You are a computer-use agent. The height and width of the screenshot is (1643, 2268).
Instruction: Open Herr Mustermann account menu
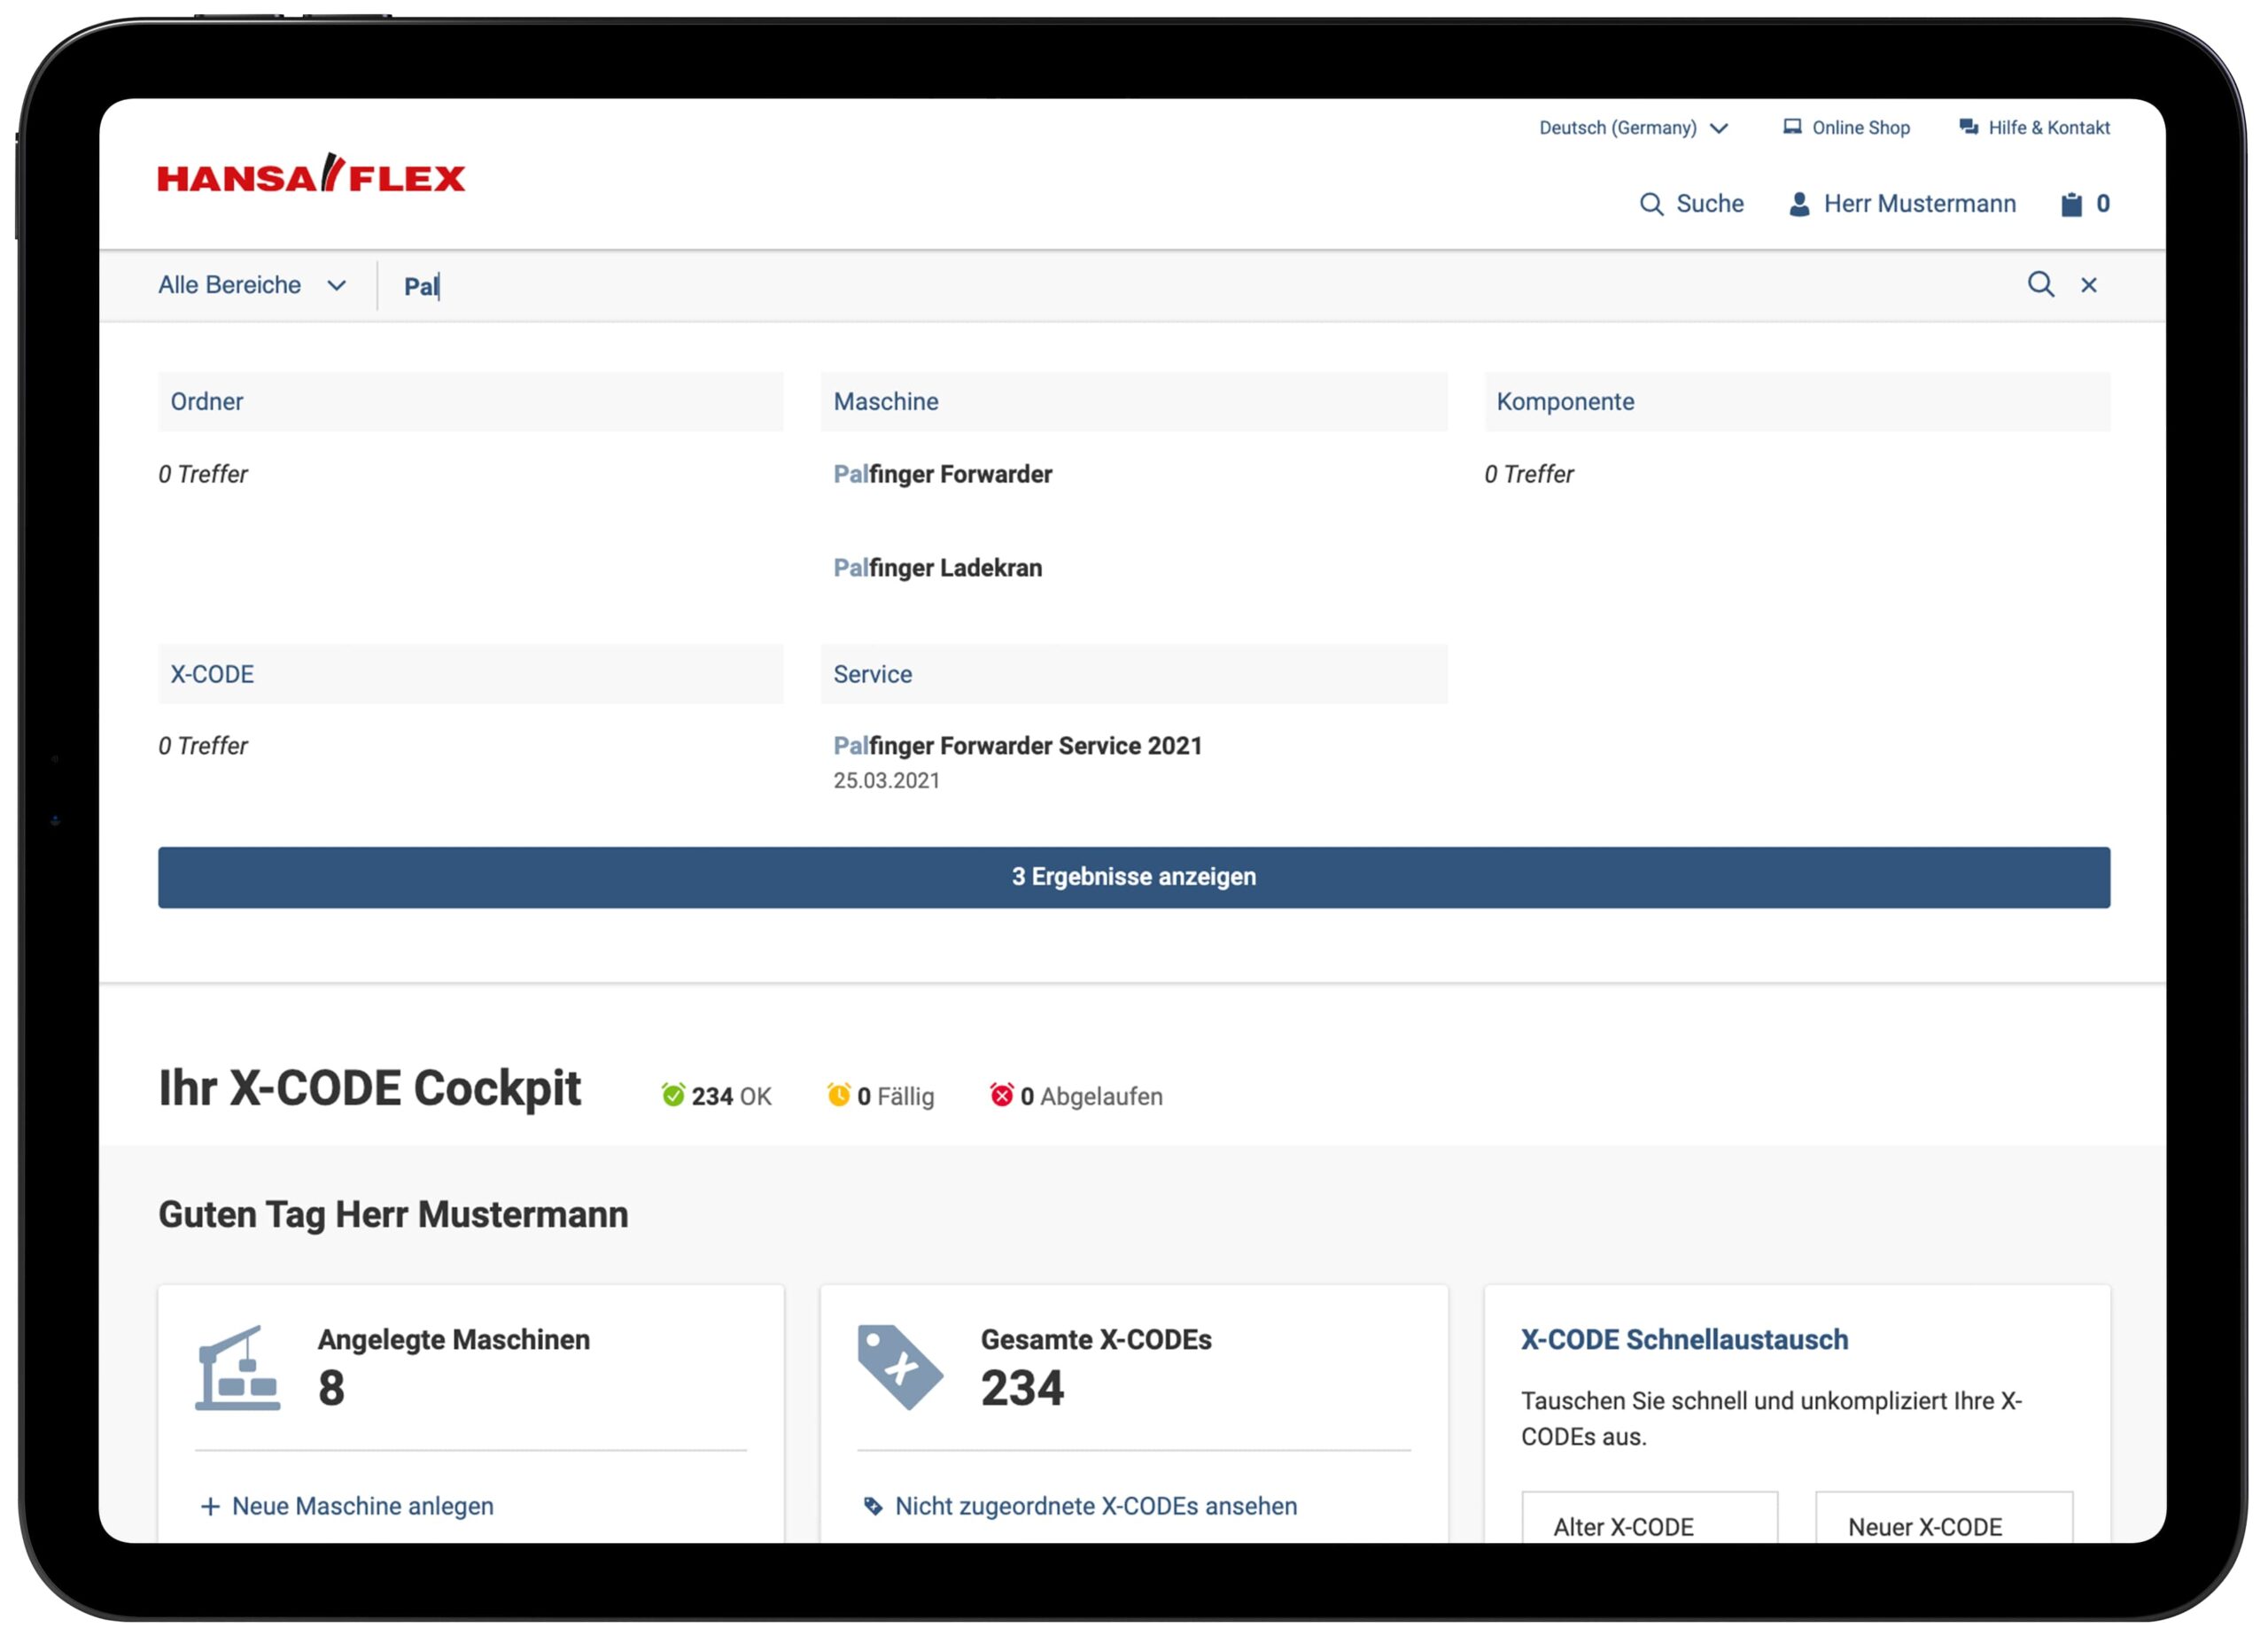[1919, 204]
